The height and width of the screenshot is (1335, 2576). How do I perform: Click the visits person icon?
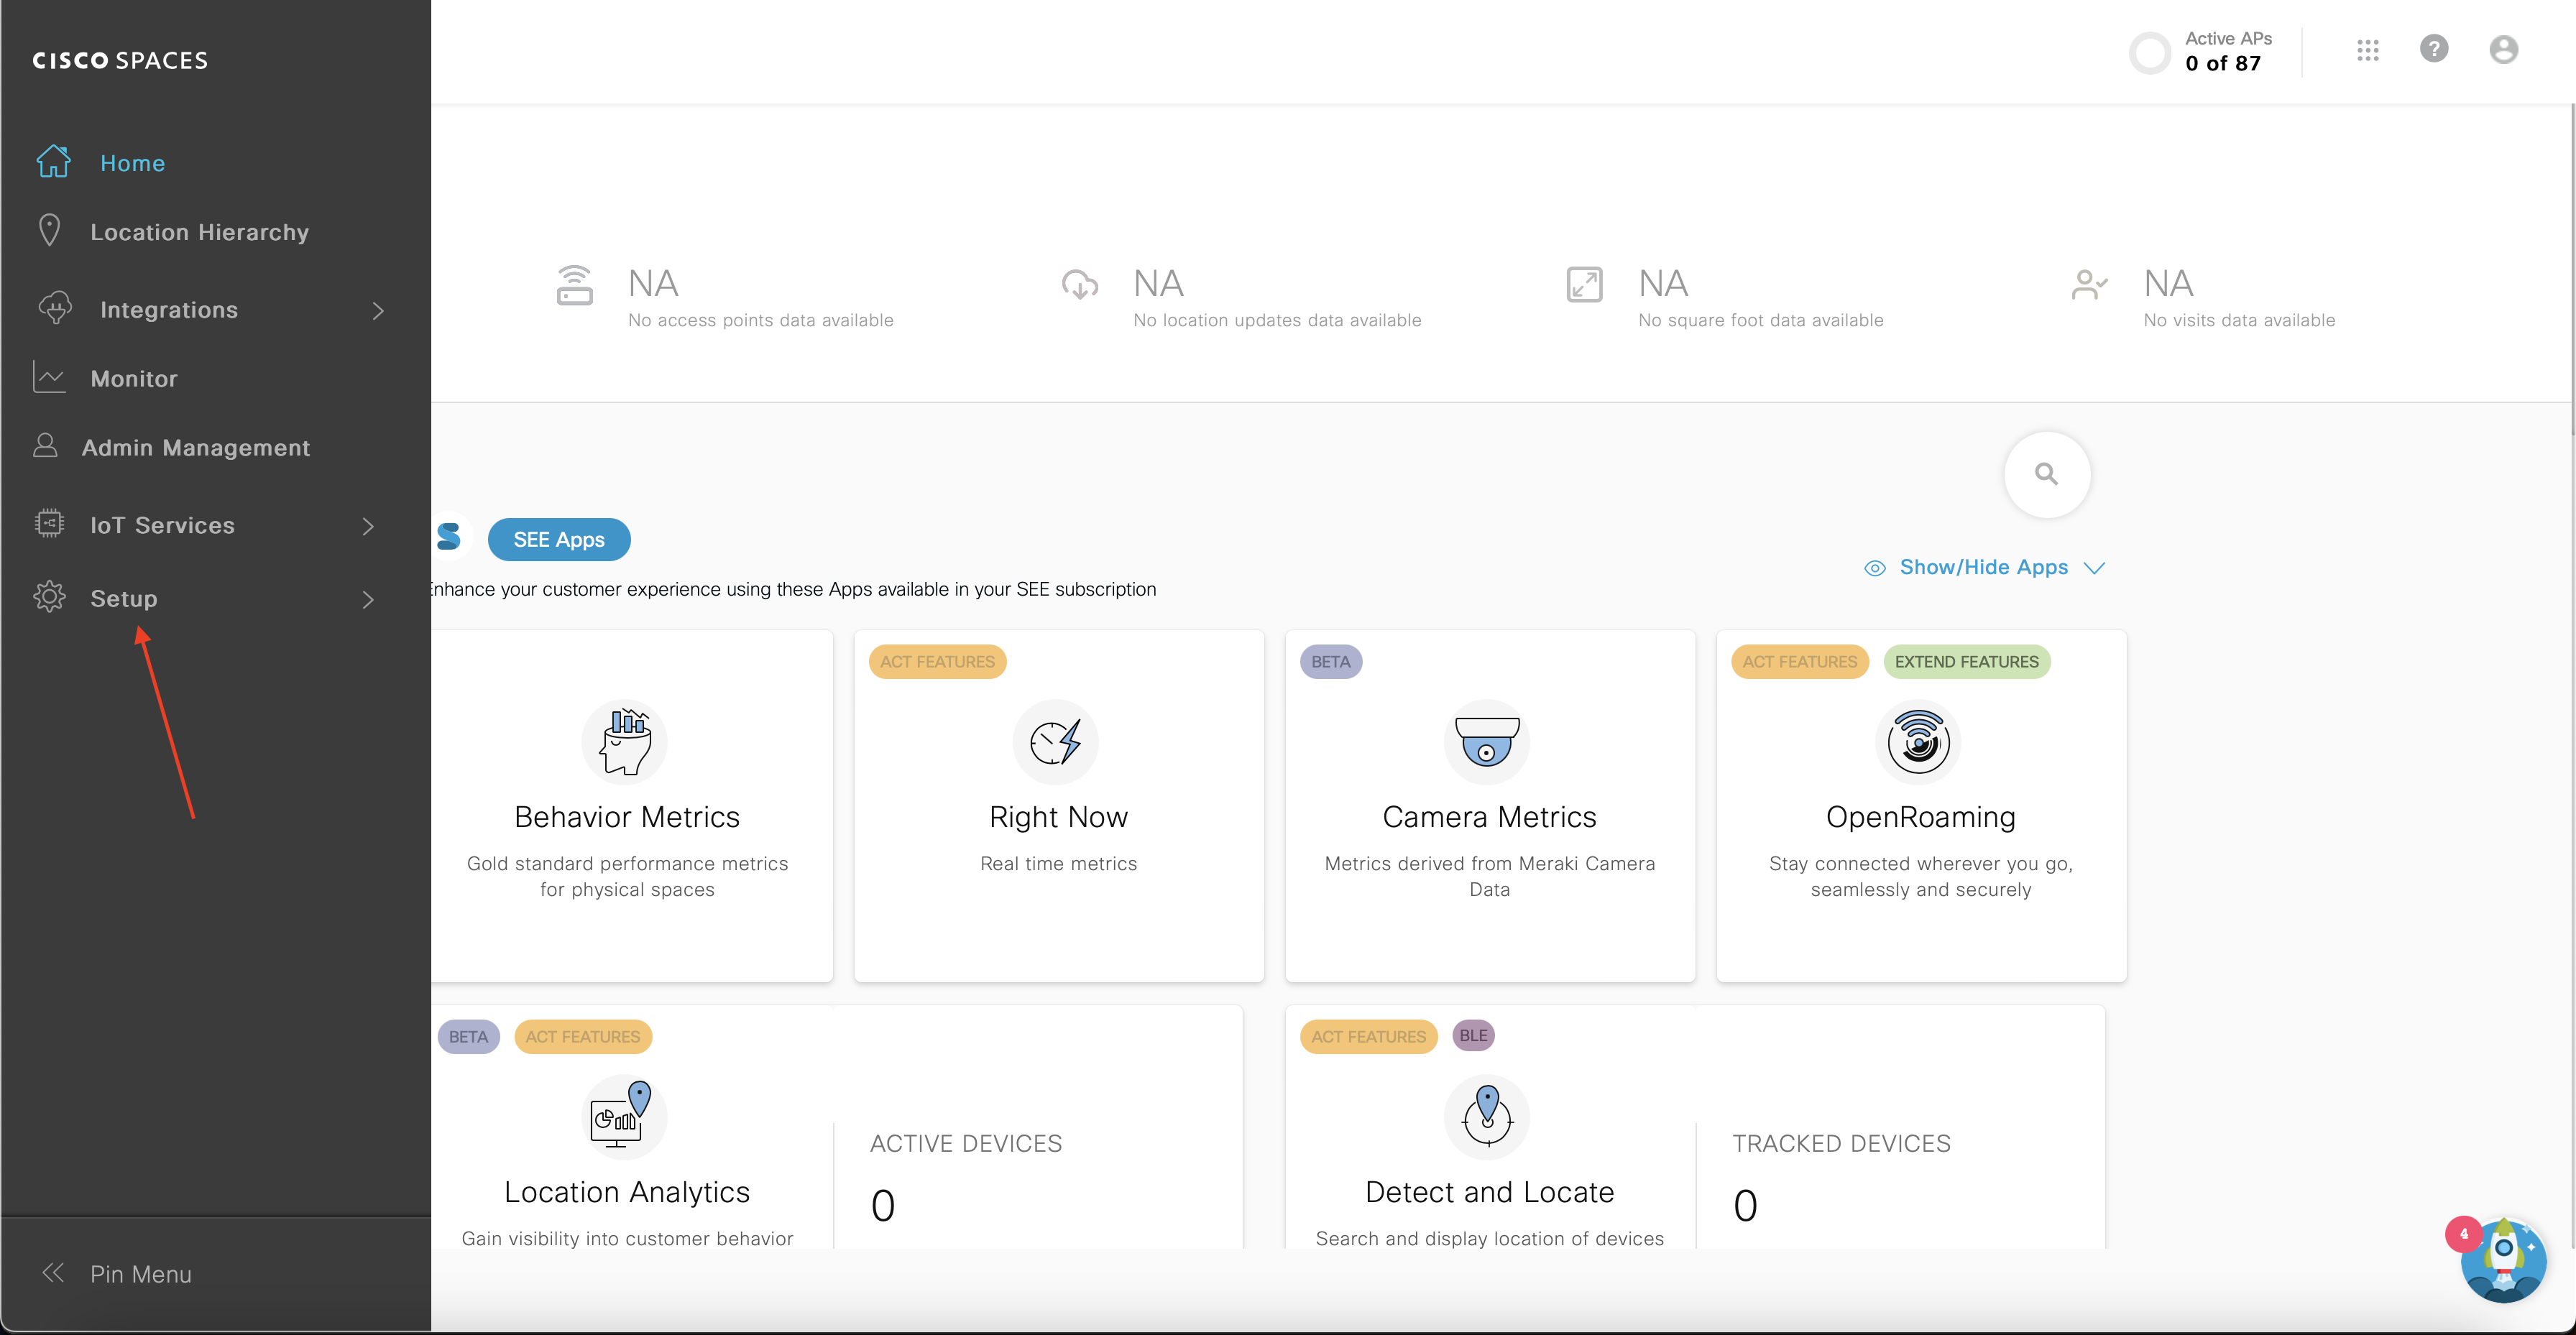(2089, 285)
